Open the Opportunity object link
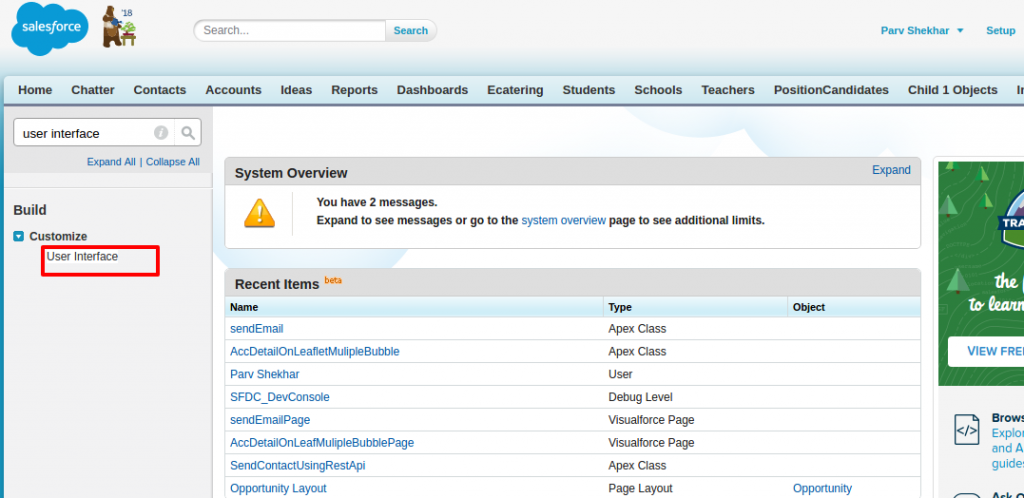This screenshot has width=1024, height=498. 822,489
